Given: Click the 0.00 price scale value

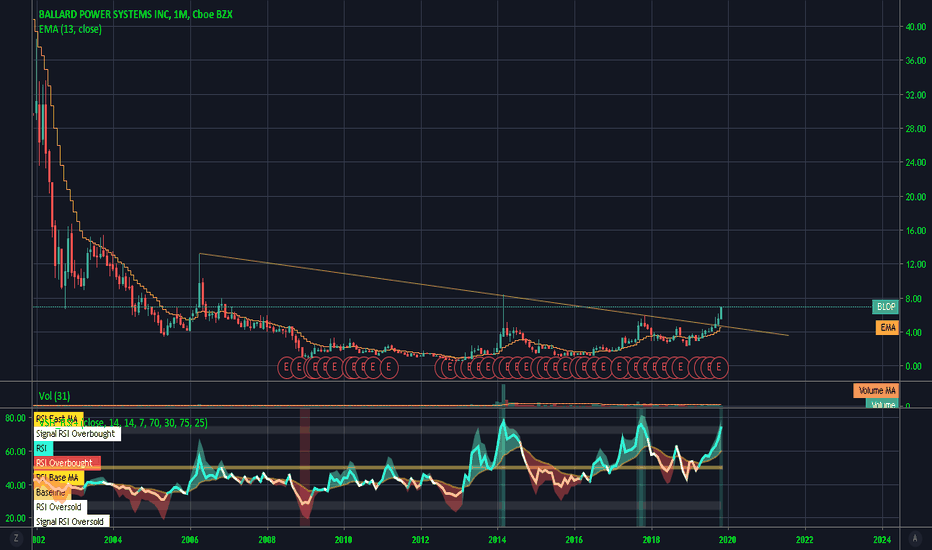Looking at the screenshot, I should pos(913,367).
